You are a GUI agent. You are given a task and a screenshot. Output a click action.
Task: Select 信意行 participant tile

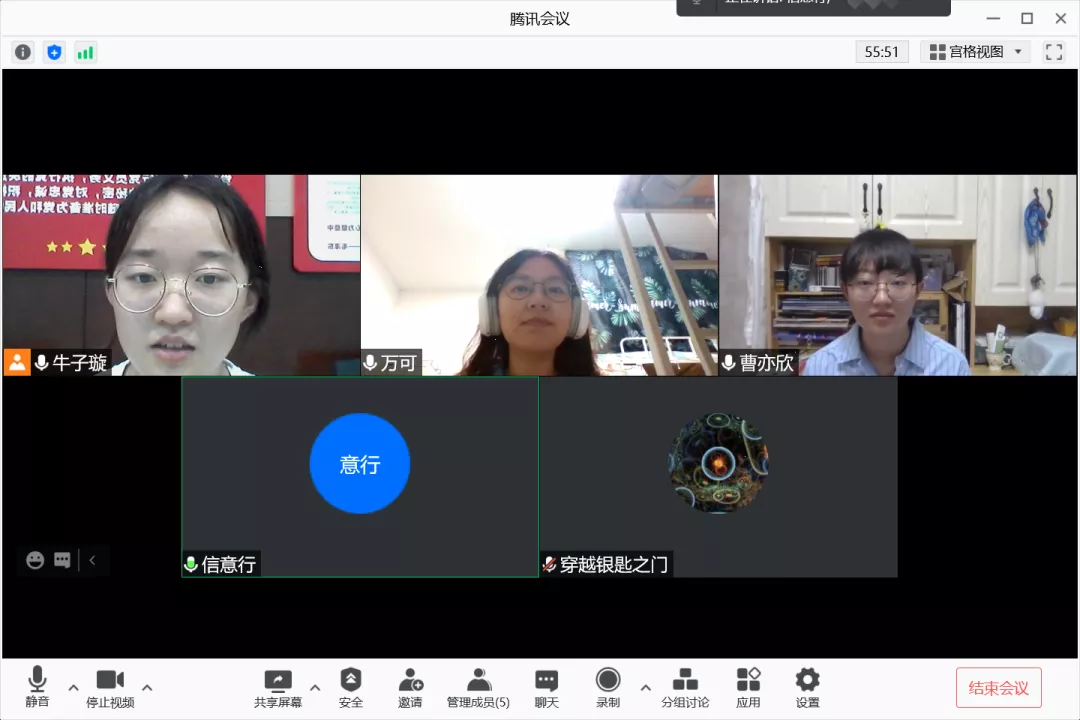pos(360,476)
